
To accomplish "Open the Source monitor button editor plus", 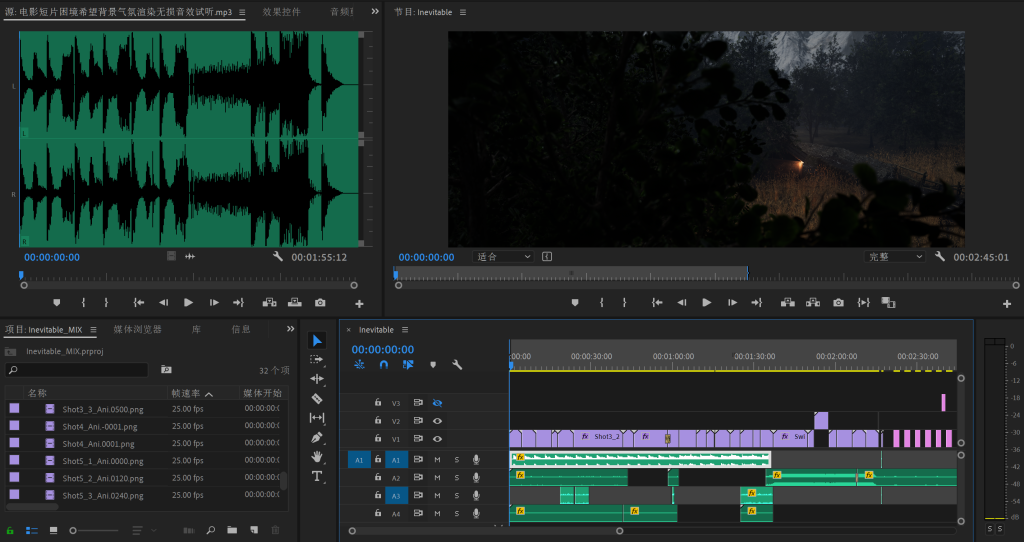I will point(359,304).
